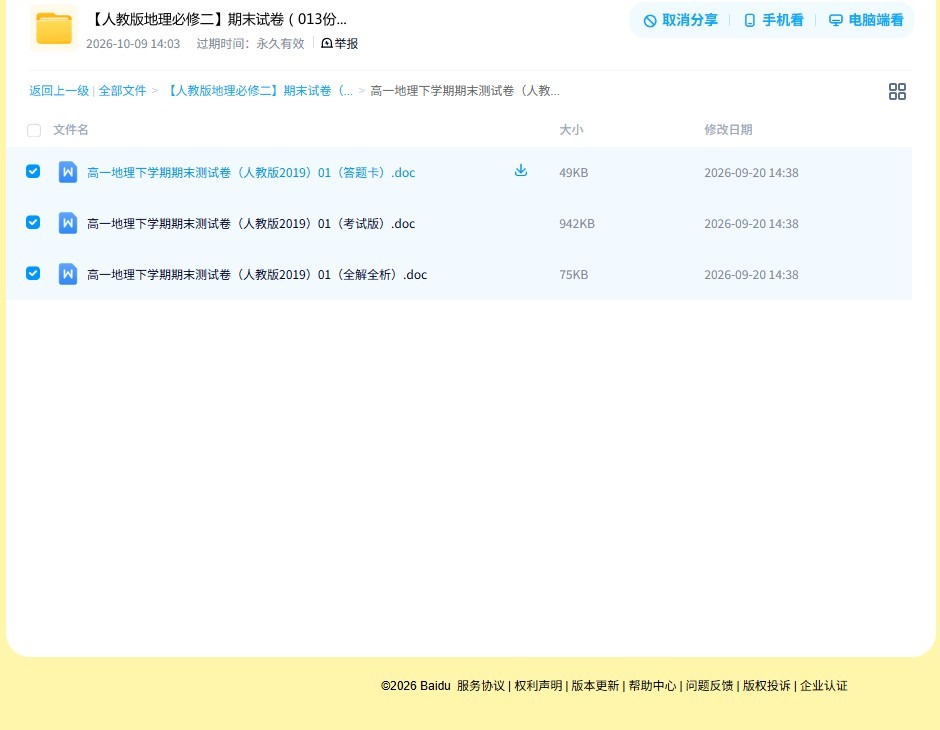Click 手机看 button
Viewport: 940px width, 730px height.
click(773, 20)
